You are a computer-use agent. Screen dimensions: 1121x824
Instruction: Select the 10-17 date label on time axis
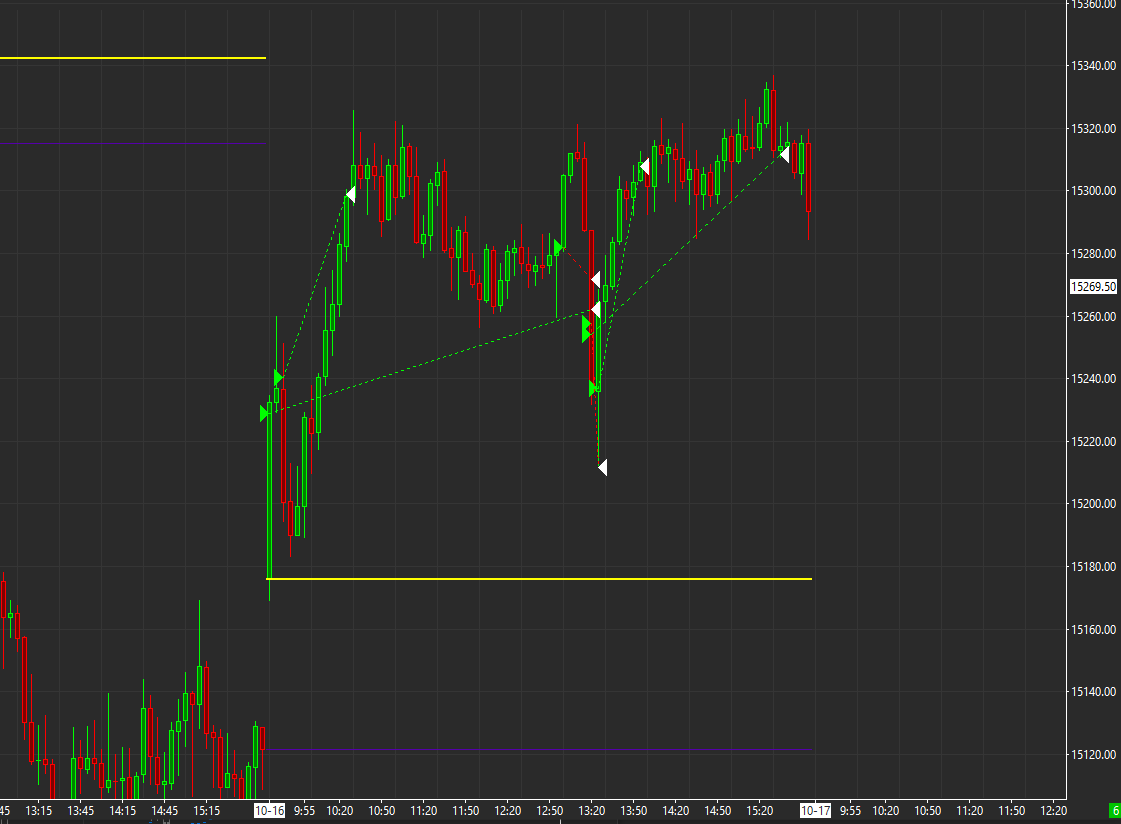click(815, 810)
